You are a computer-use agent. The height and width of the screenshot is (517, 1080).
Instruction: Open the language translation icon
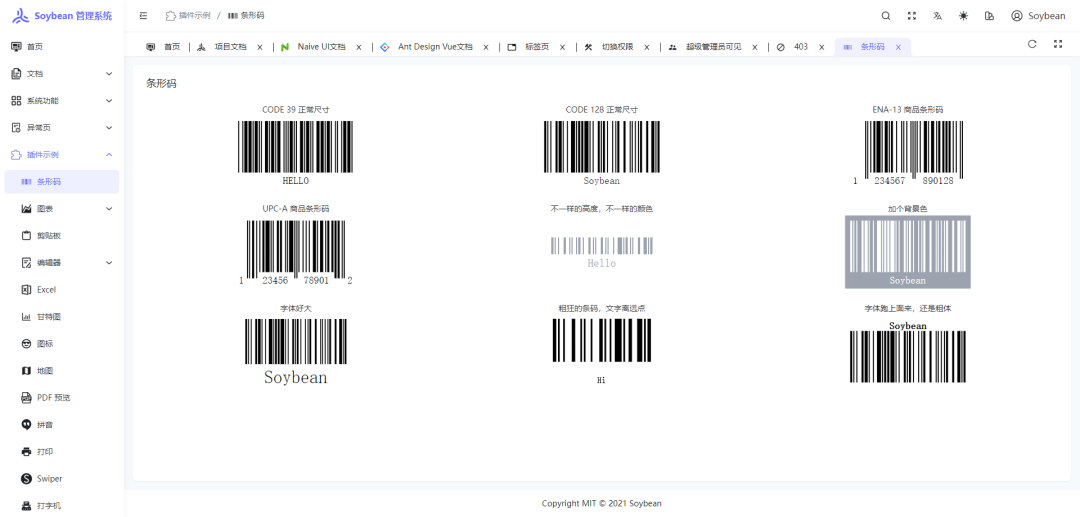pos(937,16)
